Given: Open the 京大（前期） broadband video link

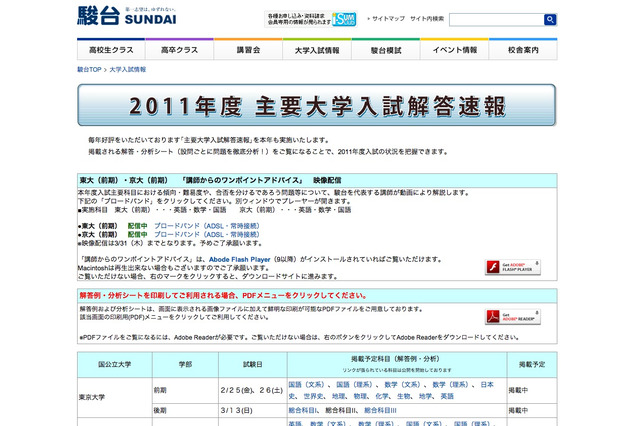Looking at the screenshot, I should click(207, 234).
